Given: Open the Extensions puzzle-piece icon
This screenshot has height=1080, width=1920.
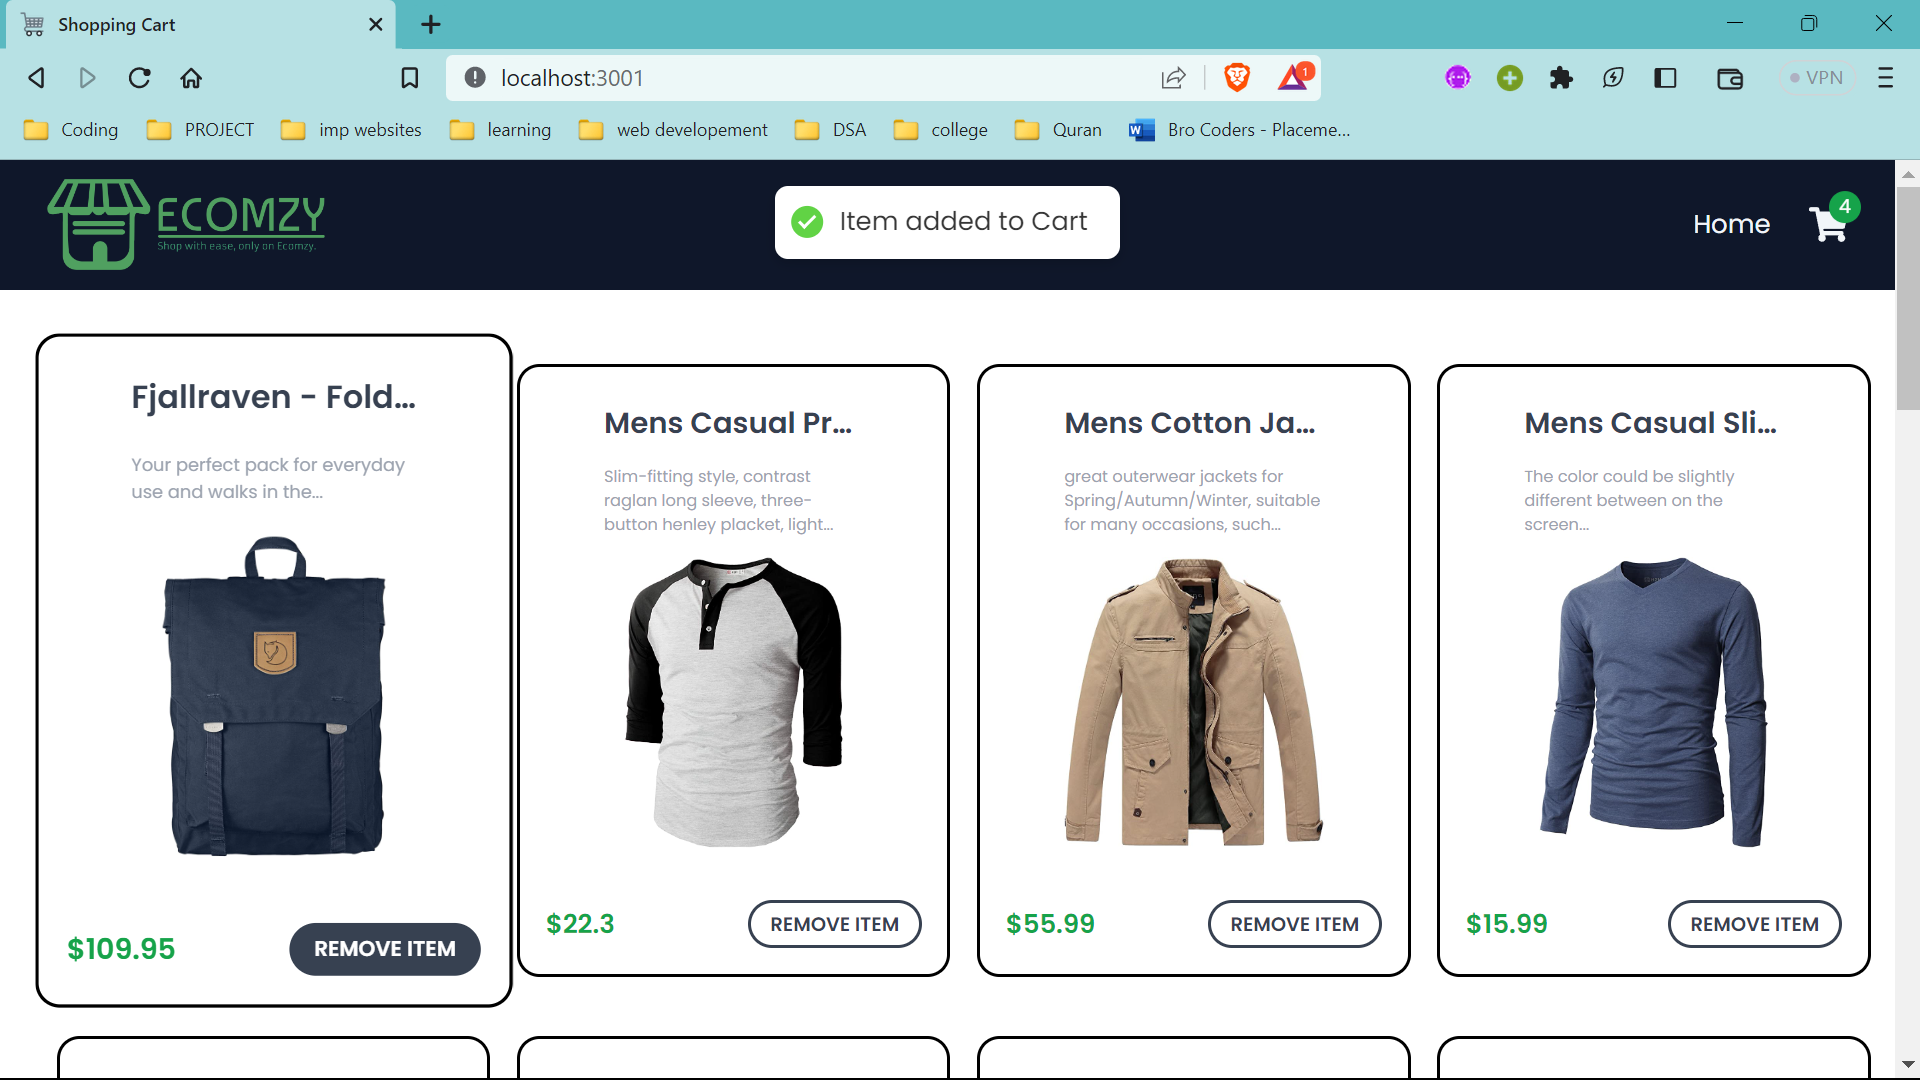Looking at the screenshot, I should pos(1561,77).
